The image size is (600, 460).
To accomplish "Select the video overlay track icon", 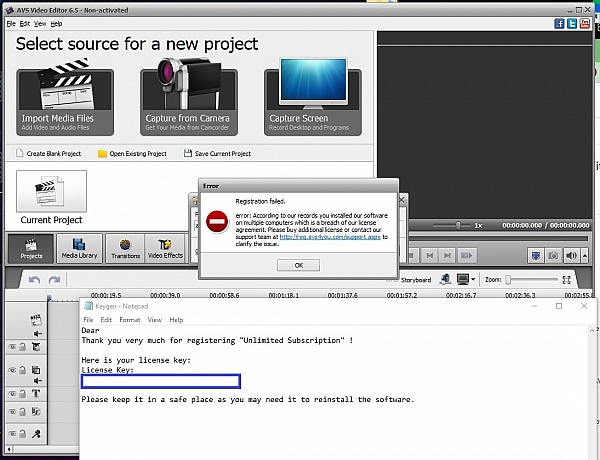I will point(36,370).
